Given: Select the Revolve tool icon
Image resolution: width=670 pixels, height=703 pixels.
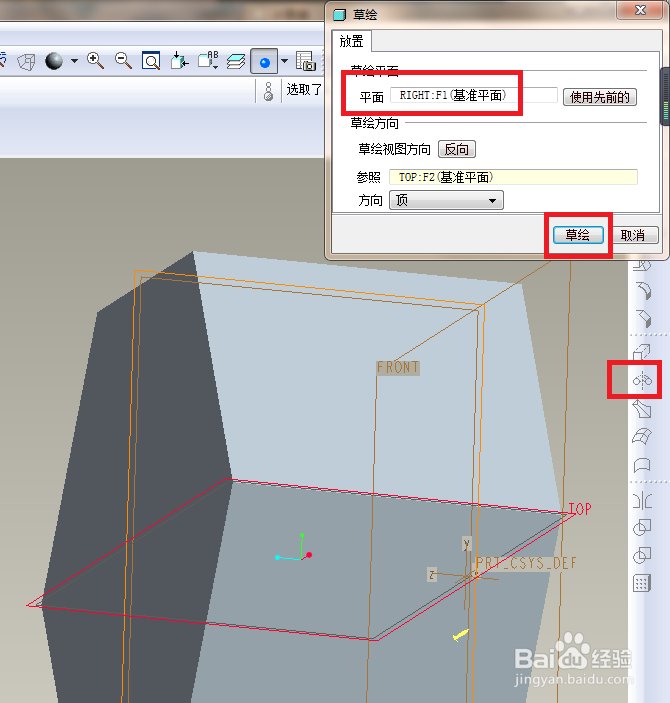Looking at the screenshot, I should click(642, 381).
